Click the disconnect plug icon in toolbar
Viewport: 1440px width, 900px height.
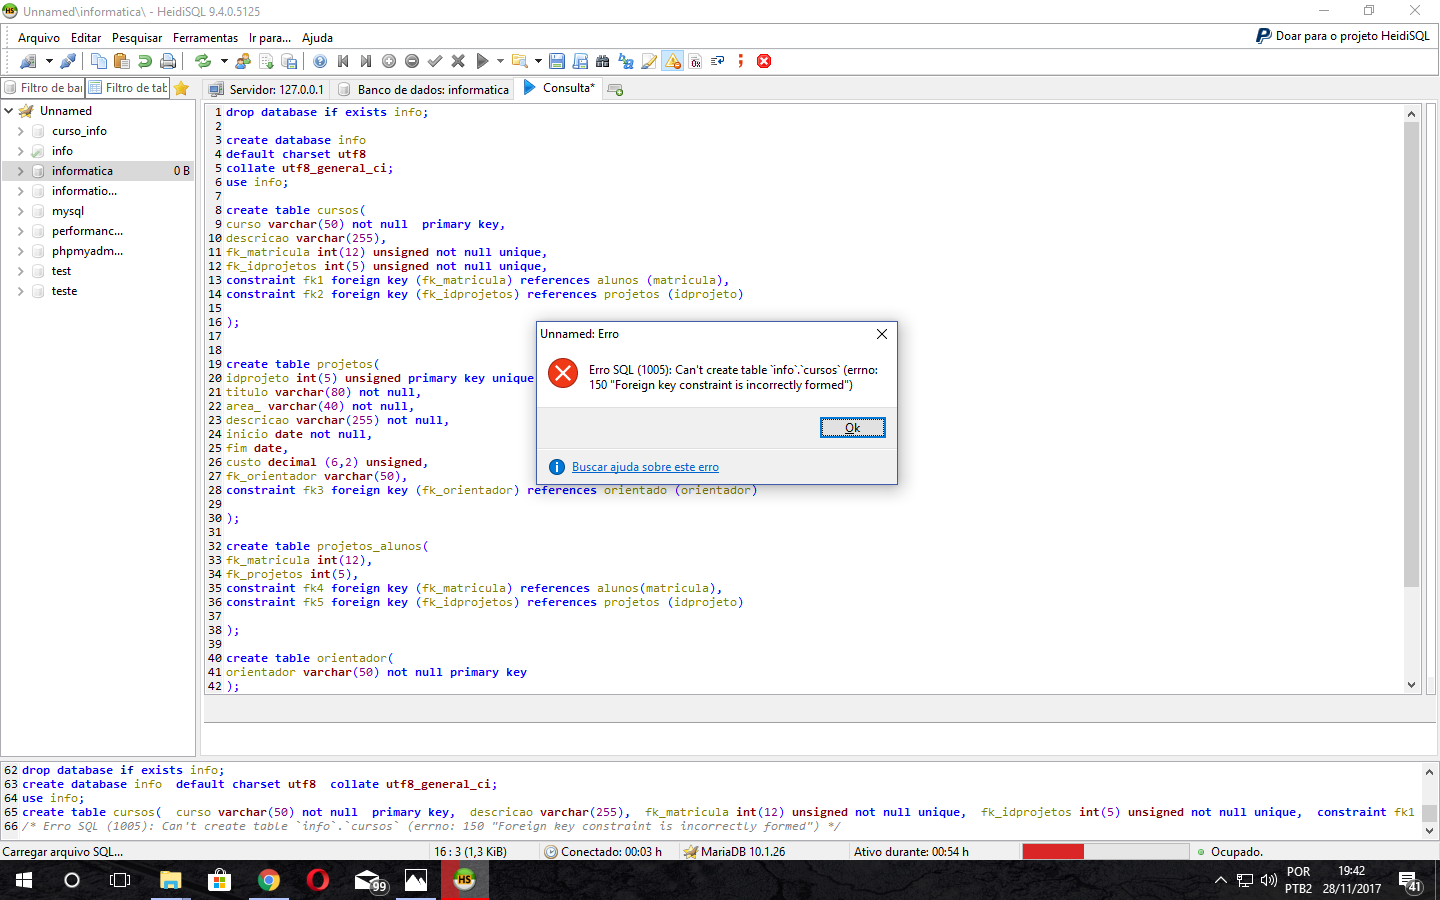tap(68, 61)
